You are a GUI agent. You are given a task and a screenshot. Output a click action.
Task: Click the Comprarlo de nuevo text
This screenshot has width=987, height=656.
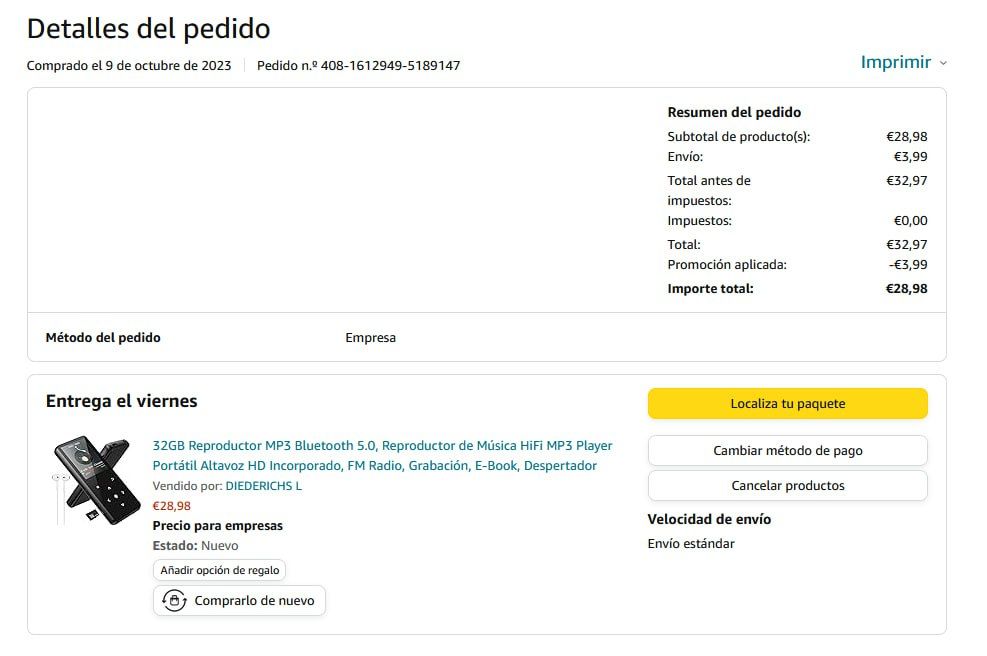click(254, 601)
